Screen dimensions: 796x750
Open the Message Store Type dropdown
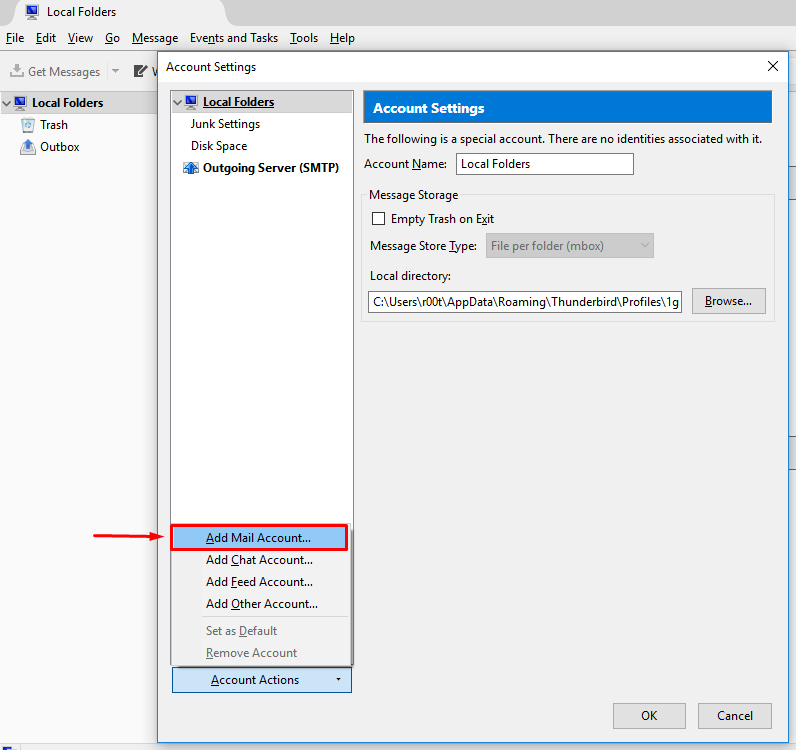(x=570, y=246)
